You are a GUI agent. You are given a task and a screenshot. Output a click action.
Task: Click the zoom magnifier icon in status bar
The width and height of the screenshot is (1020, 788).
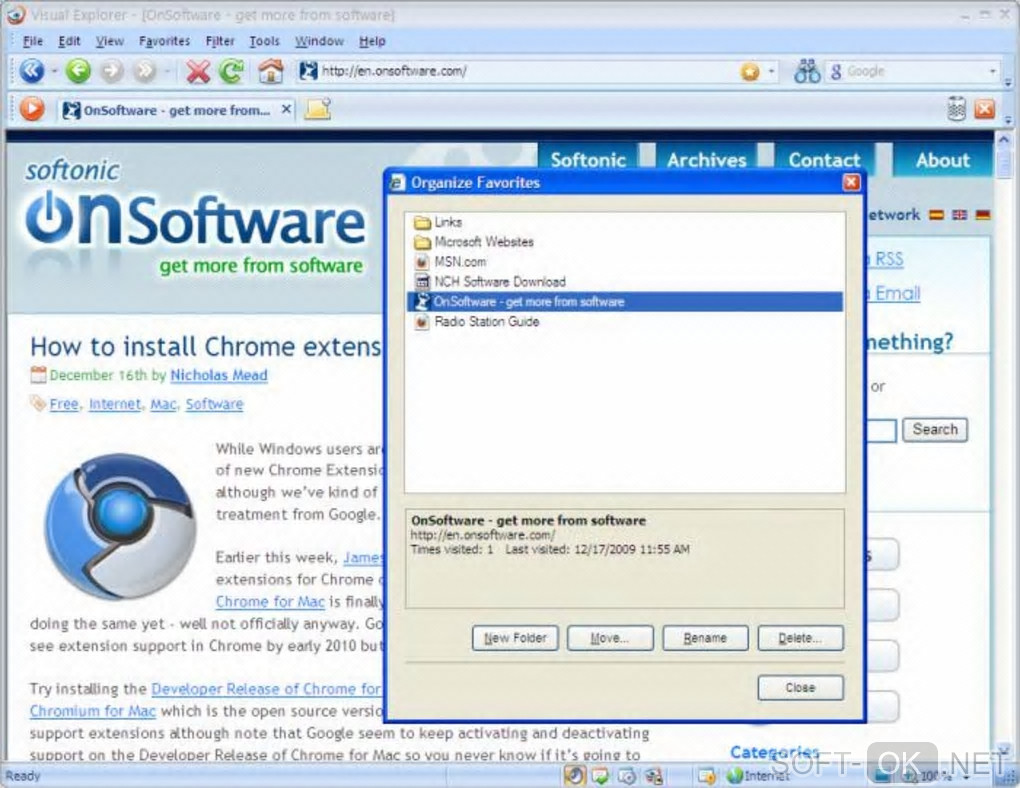911,776
